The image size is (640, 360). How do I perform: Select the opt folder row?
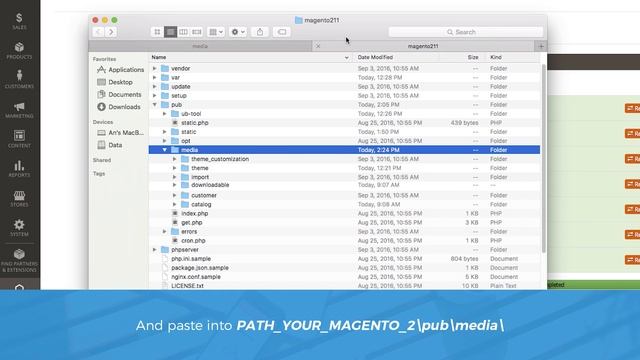pos(344,141)
